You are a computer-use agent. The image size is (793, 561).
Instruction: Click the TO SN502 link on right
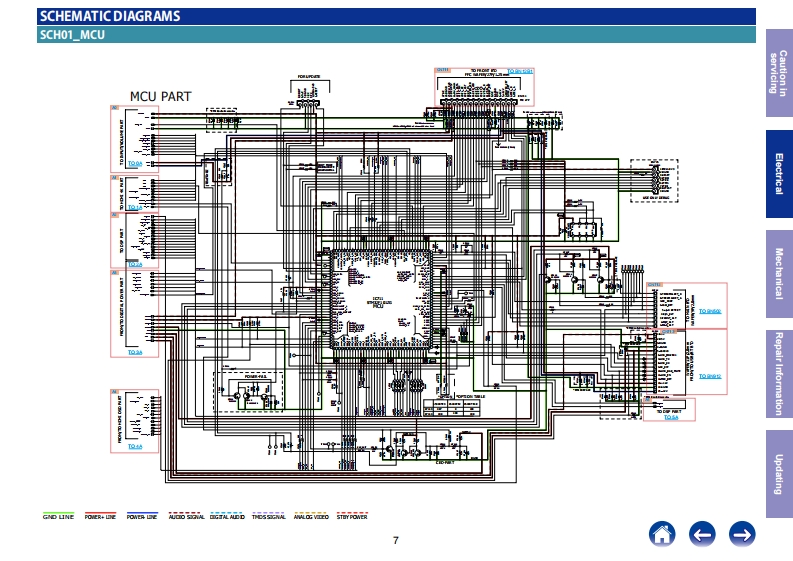coord(710,313)
